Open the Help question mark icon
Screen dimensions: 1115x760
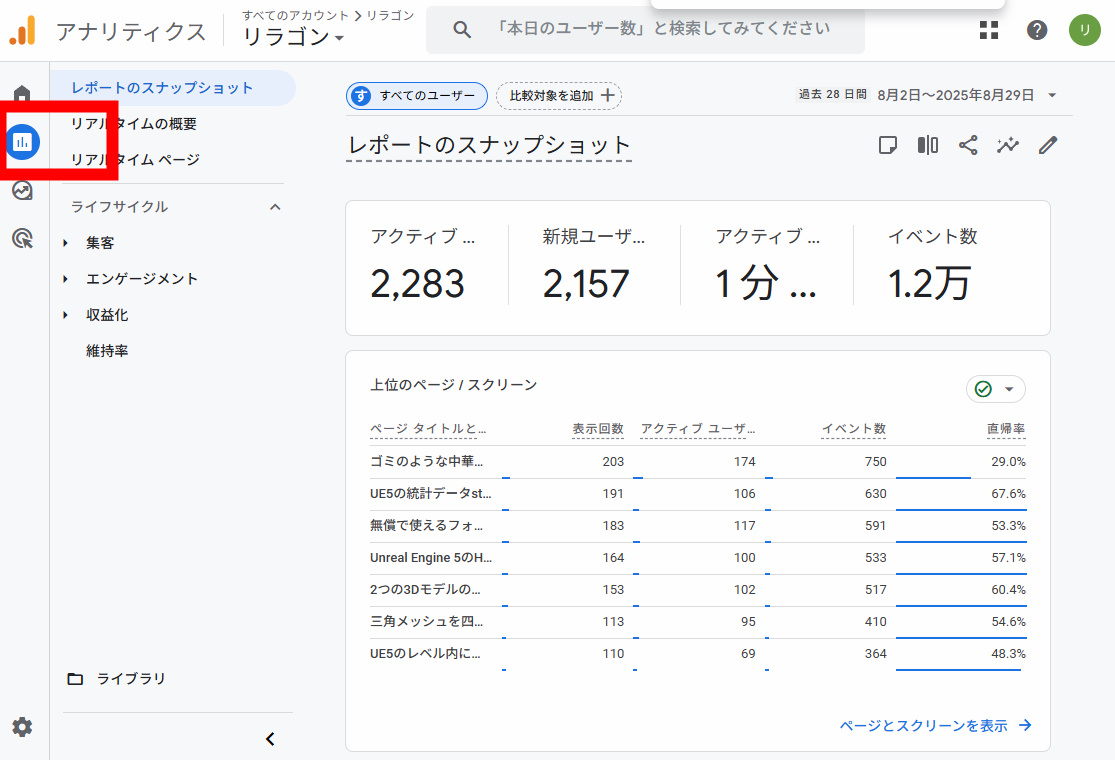click(x=1037, y=30)
